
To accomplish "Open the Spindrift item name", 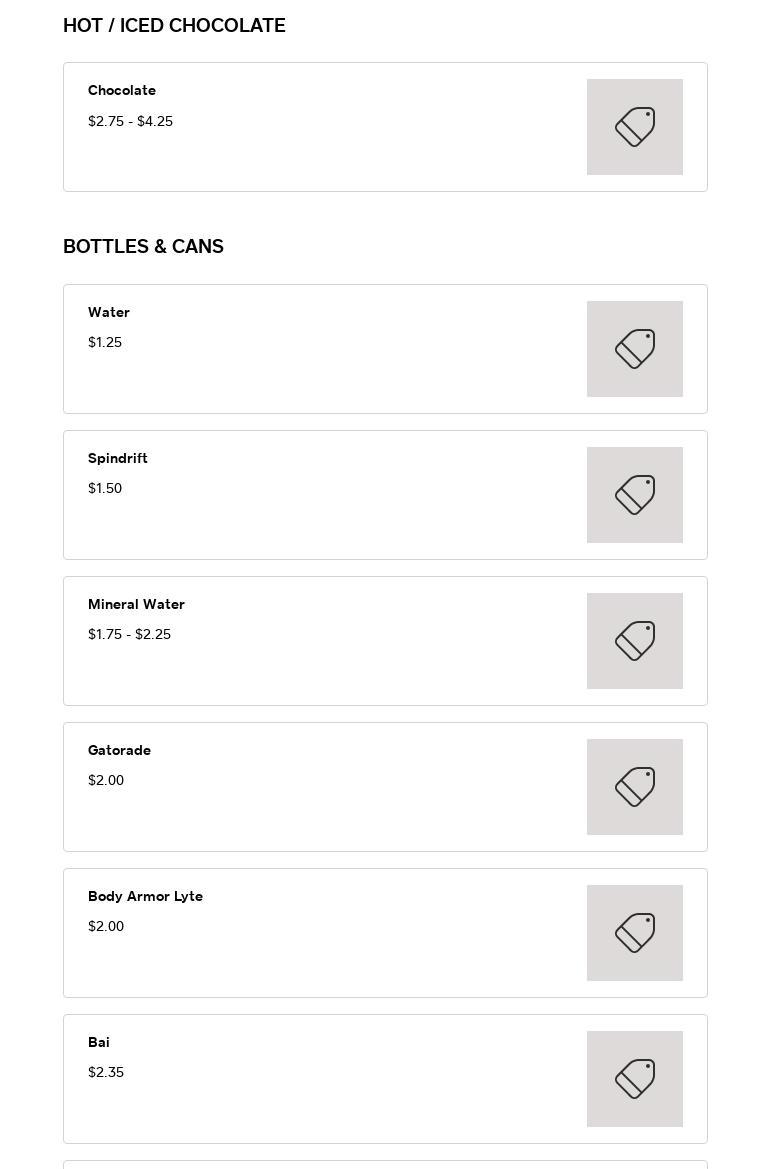I will coord(118,458).
